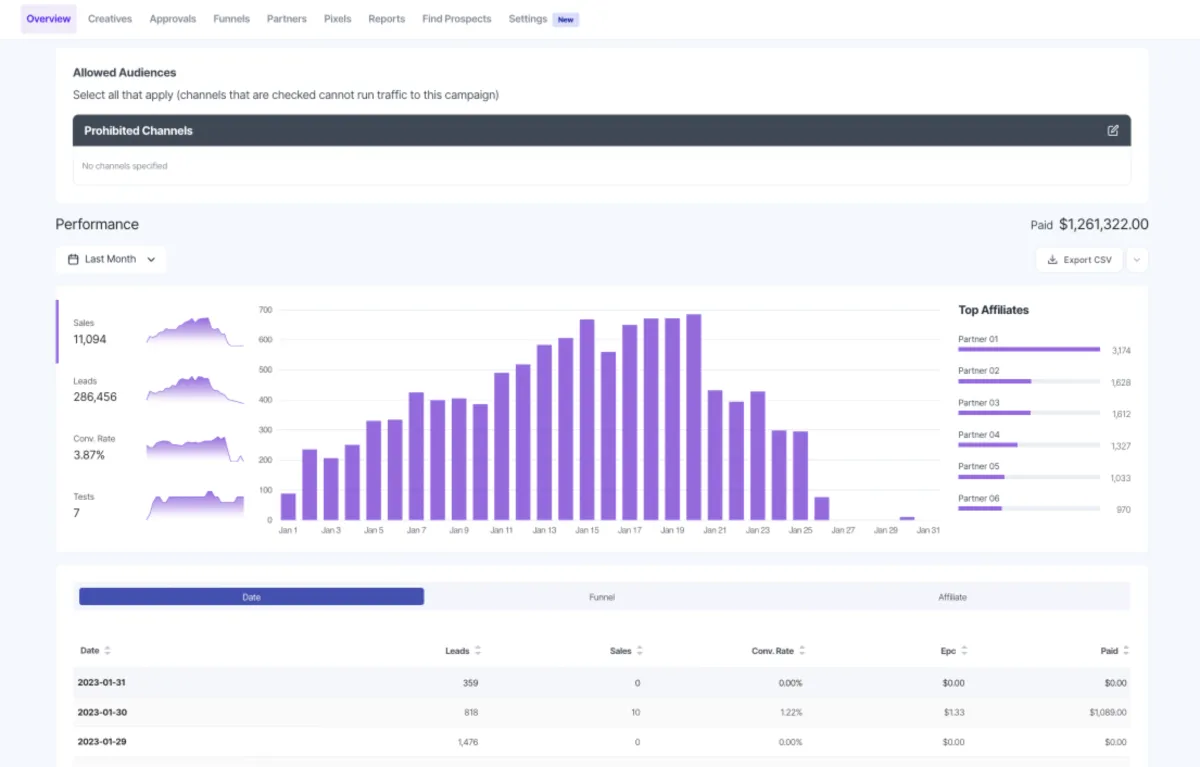Click the Epc column sort icon
This screenshot has width=1200, height=767.
click(x=966, y=650)
